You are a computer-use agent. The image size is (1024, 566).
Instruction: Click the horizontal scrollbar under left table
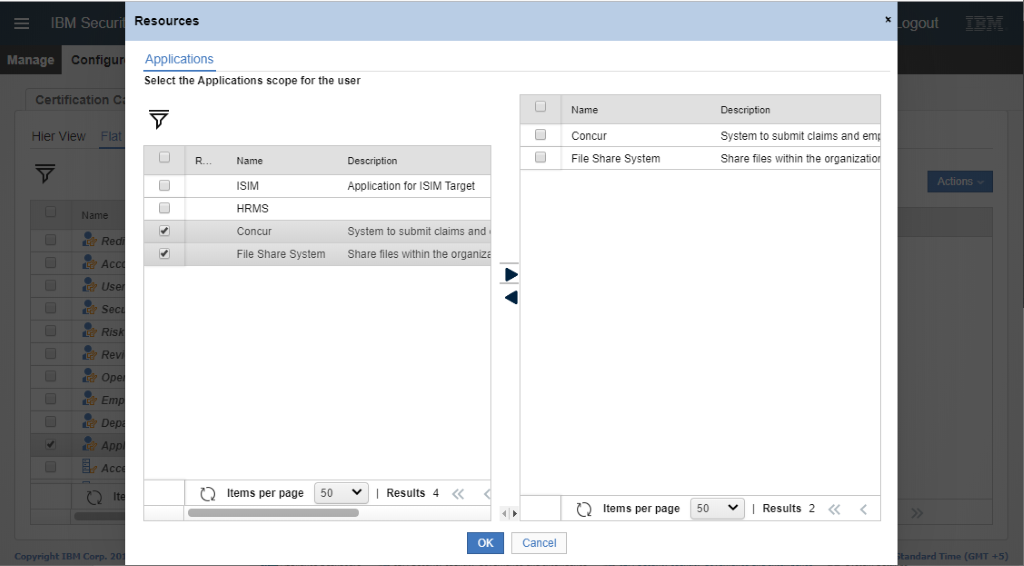pos(273,513)
